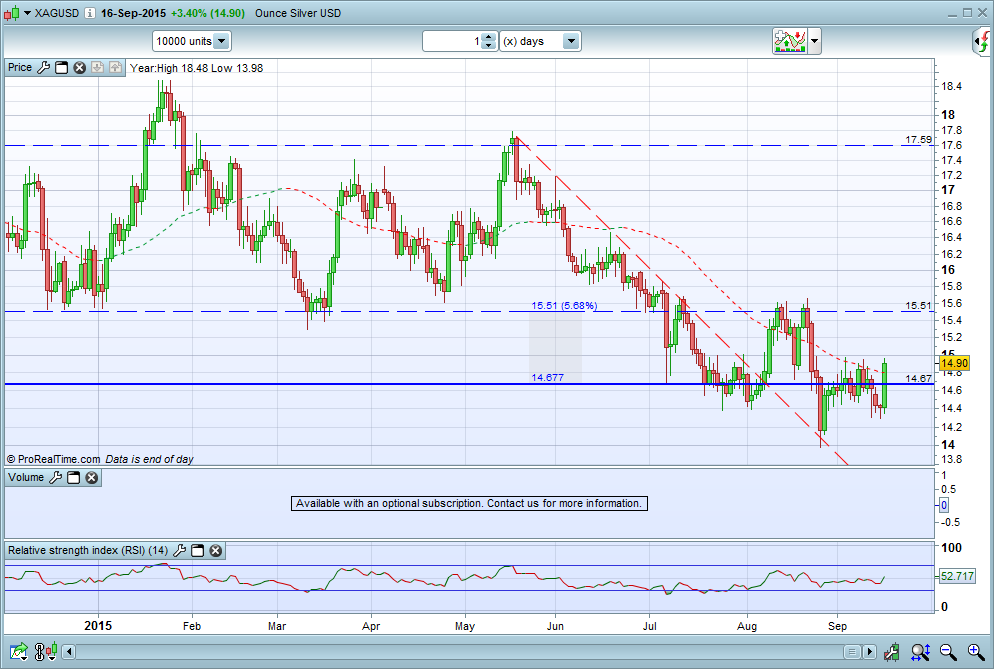Open the candlestick chart style menu

(x=11, y=13)
